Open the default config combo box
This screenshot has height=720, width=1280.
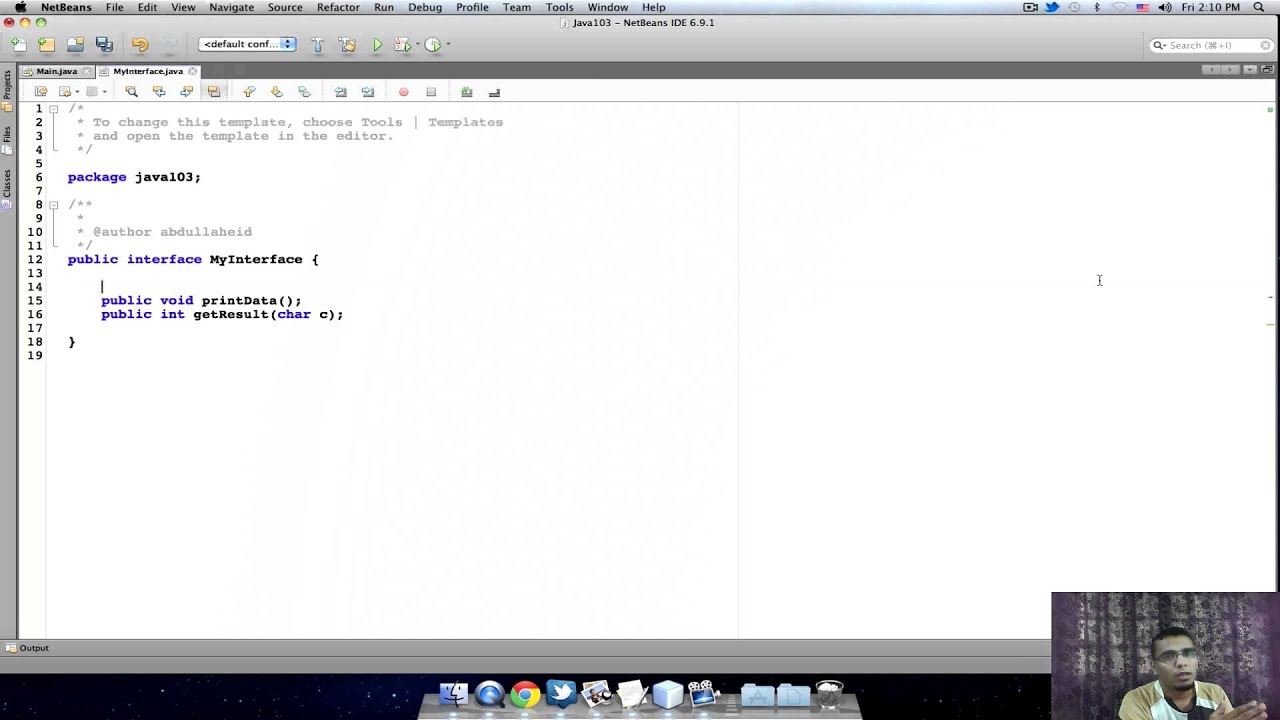coord(247,44)
